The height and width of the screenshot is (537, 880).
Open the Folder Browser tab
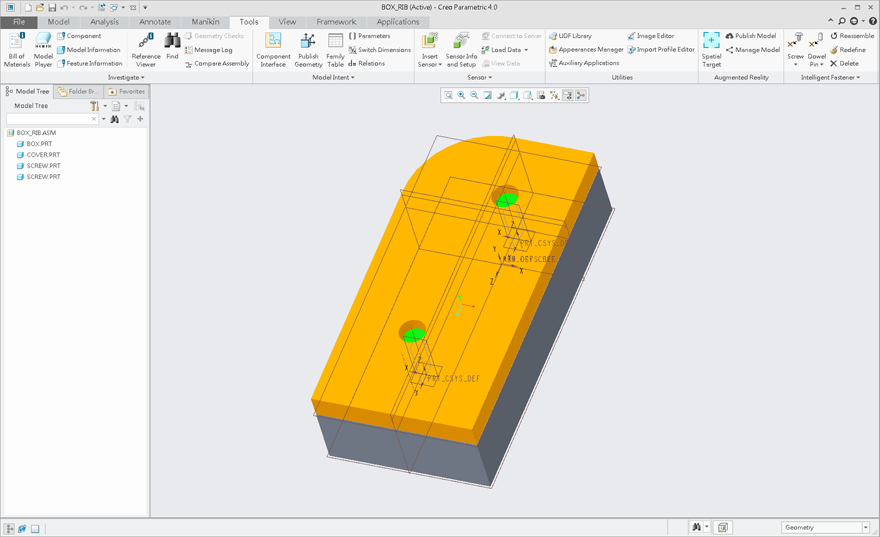coord(77,91)
